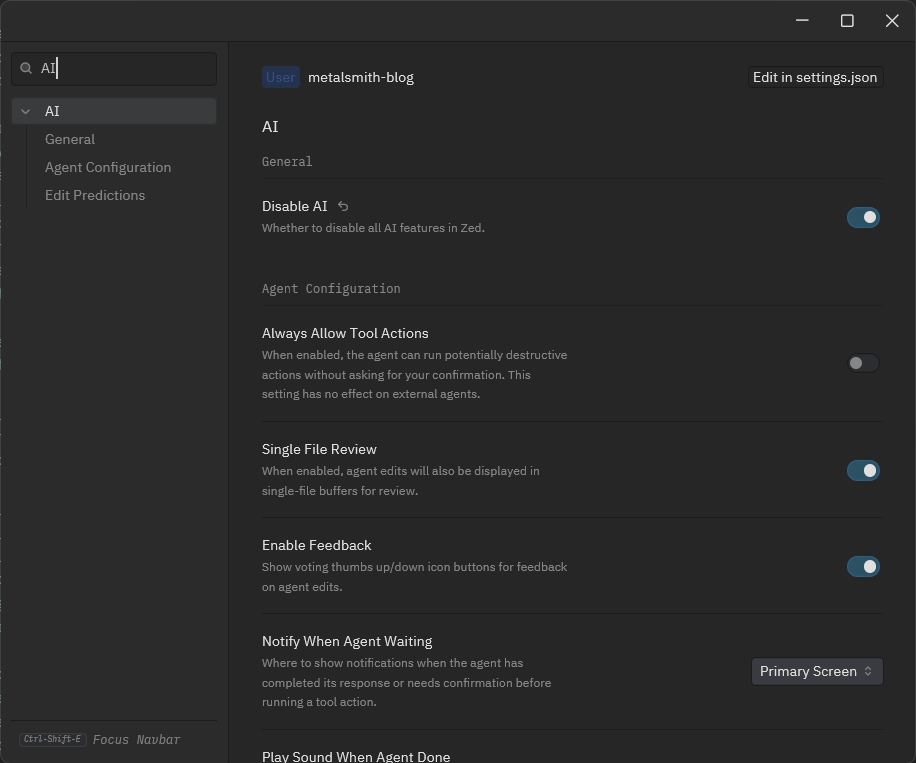Enable Always Allow Tool Actions
The height and width of the screenshot is (763, 916).
[862, 363]
